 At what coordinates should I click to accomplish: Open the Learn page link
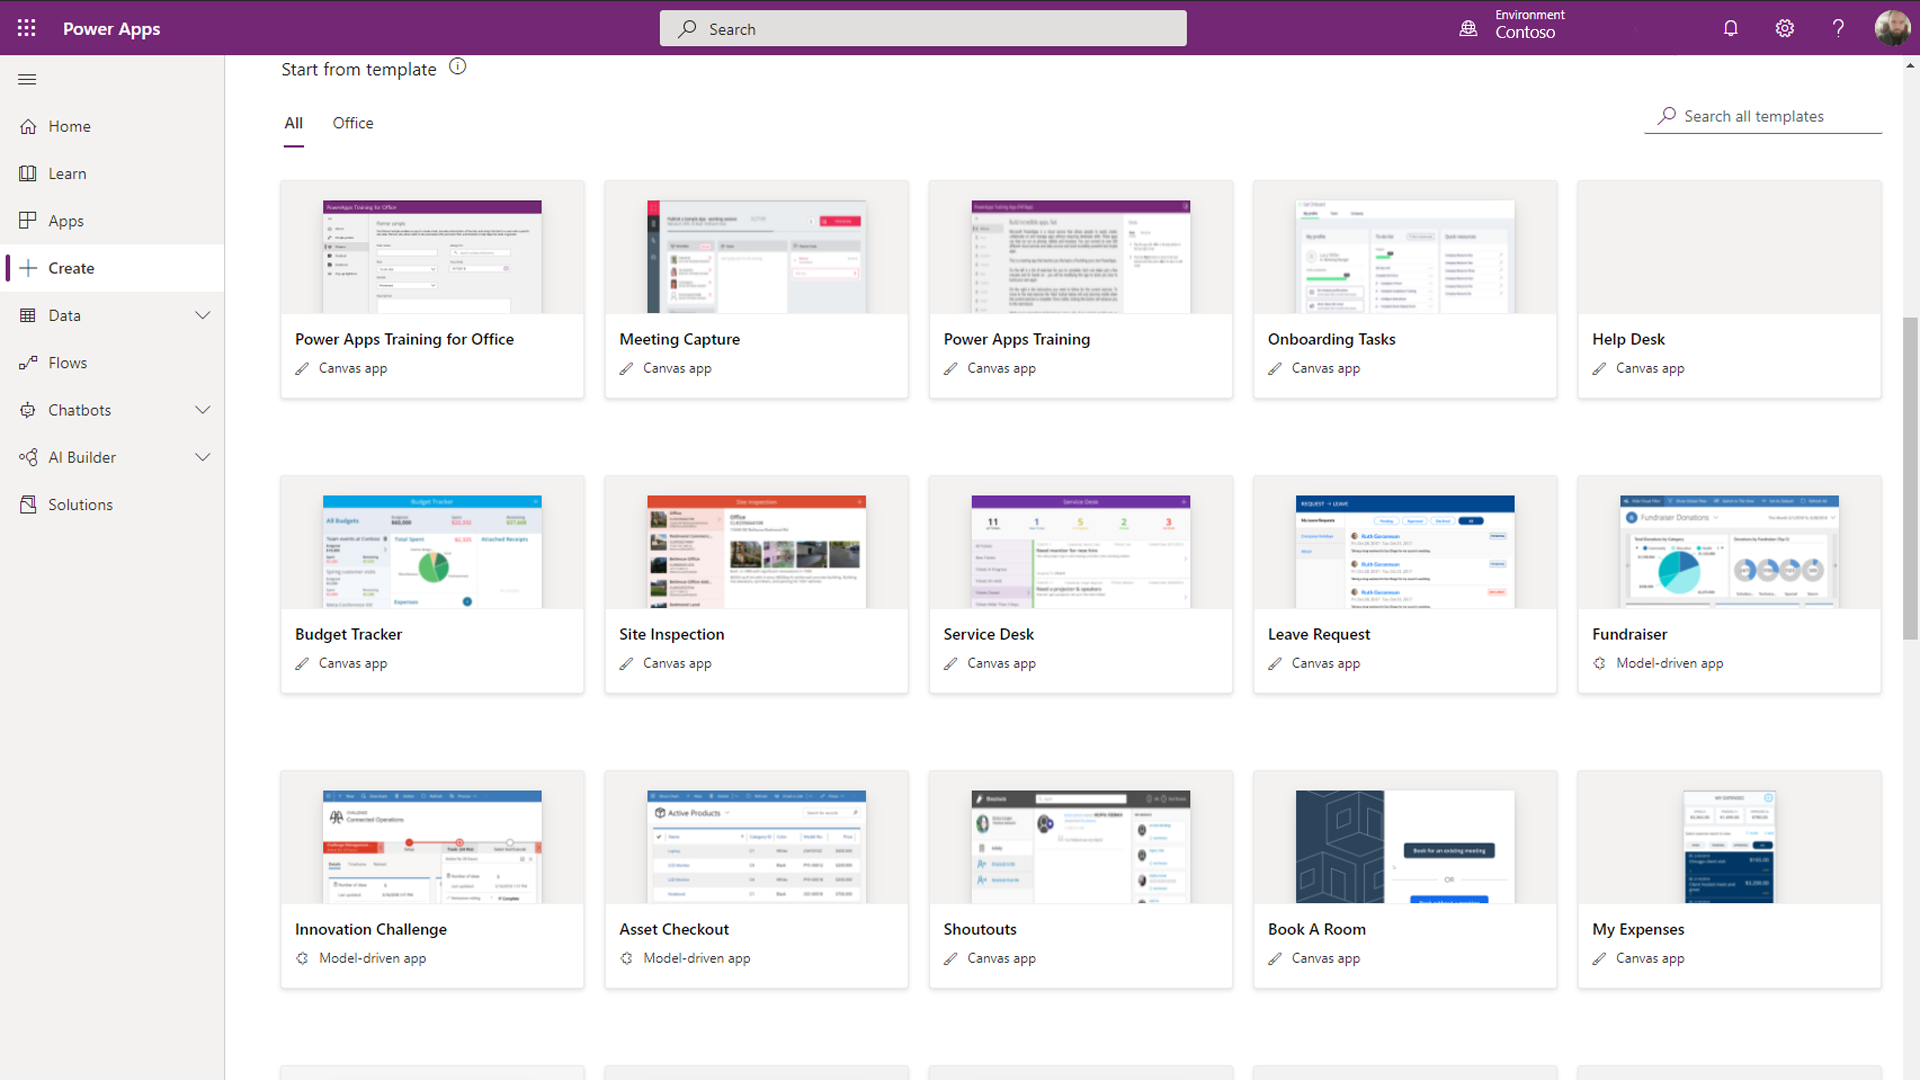pyautogui.click(x=67, y=174)
